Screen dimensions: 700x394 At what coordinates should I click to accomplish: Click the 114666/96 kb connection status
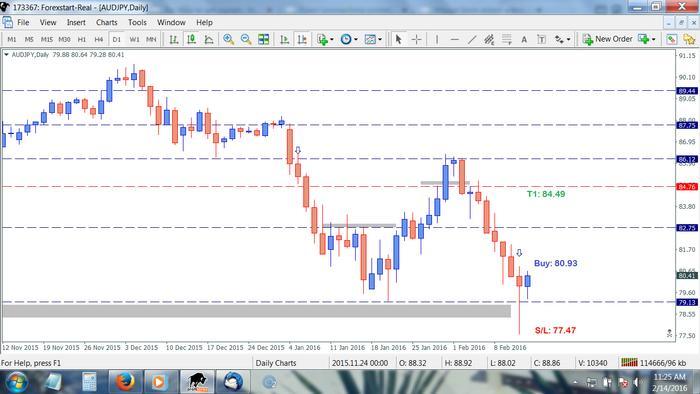click(654, 363)
